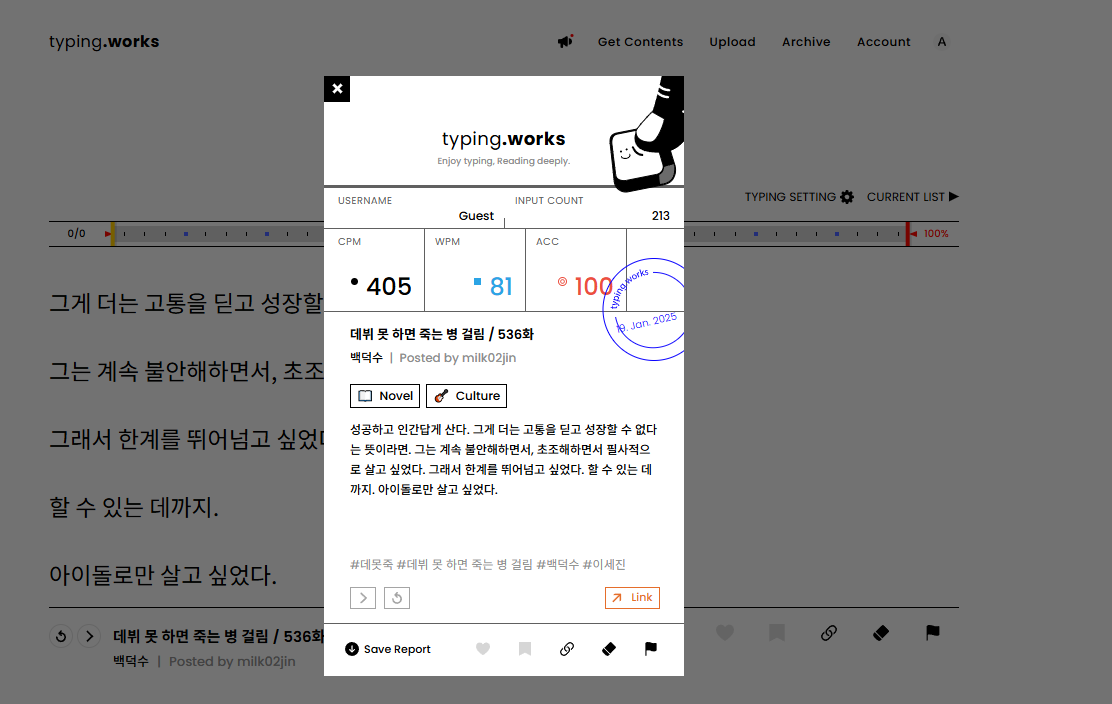Open Get Contents menu
This screenshot has width=1112, height=704.
pyautogui.click(x=640, y=42)
